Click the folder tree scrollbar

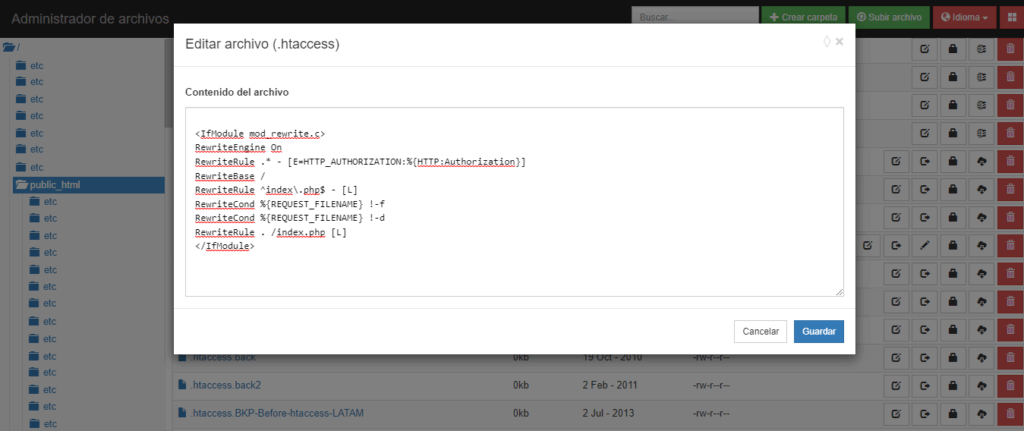[x=168, y=85]
